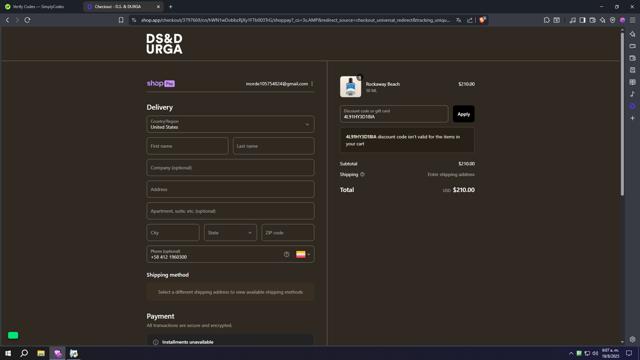Click the shipping info question icon
Viewport: 640px width, 360px height.
(x=362, y=174)
